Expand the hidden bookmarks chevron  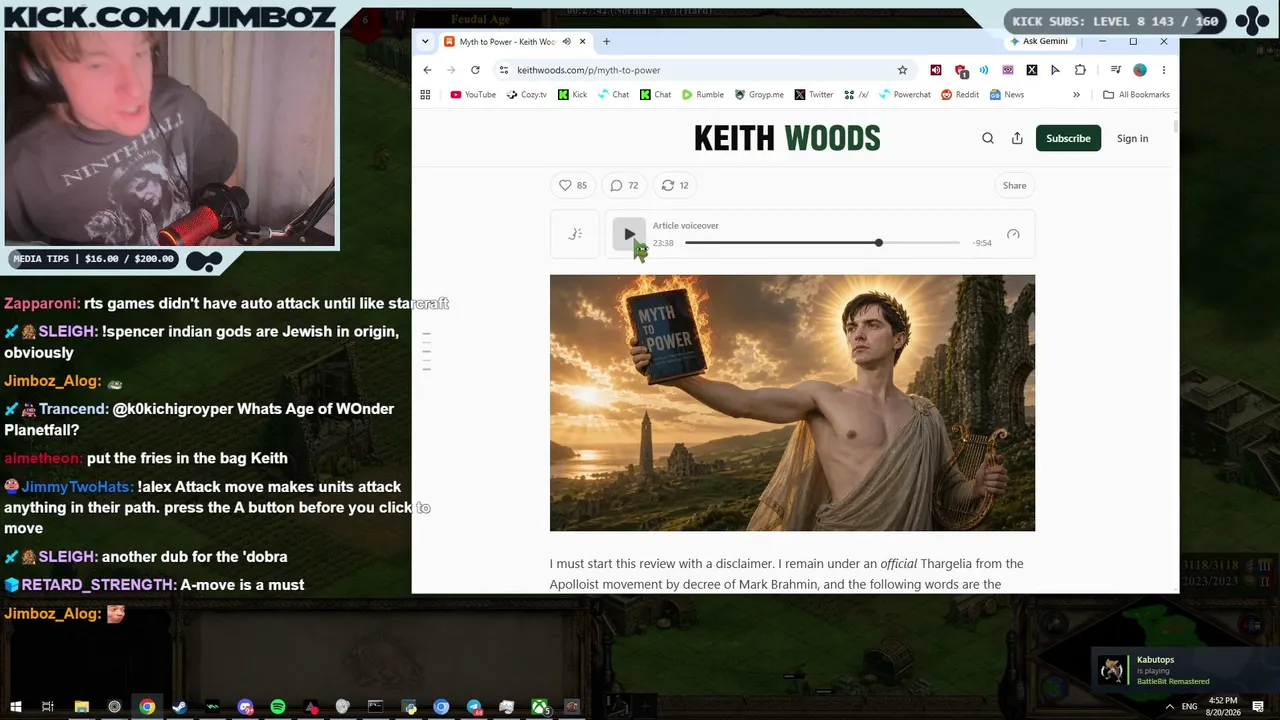[1077, 95]
